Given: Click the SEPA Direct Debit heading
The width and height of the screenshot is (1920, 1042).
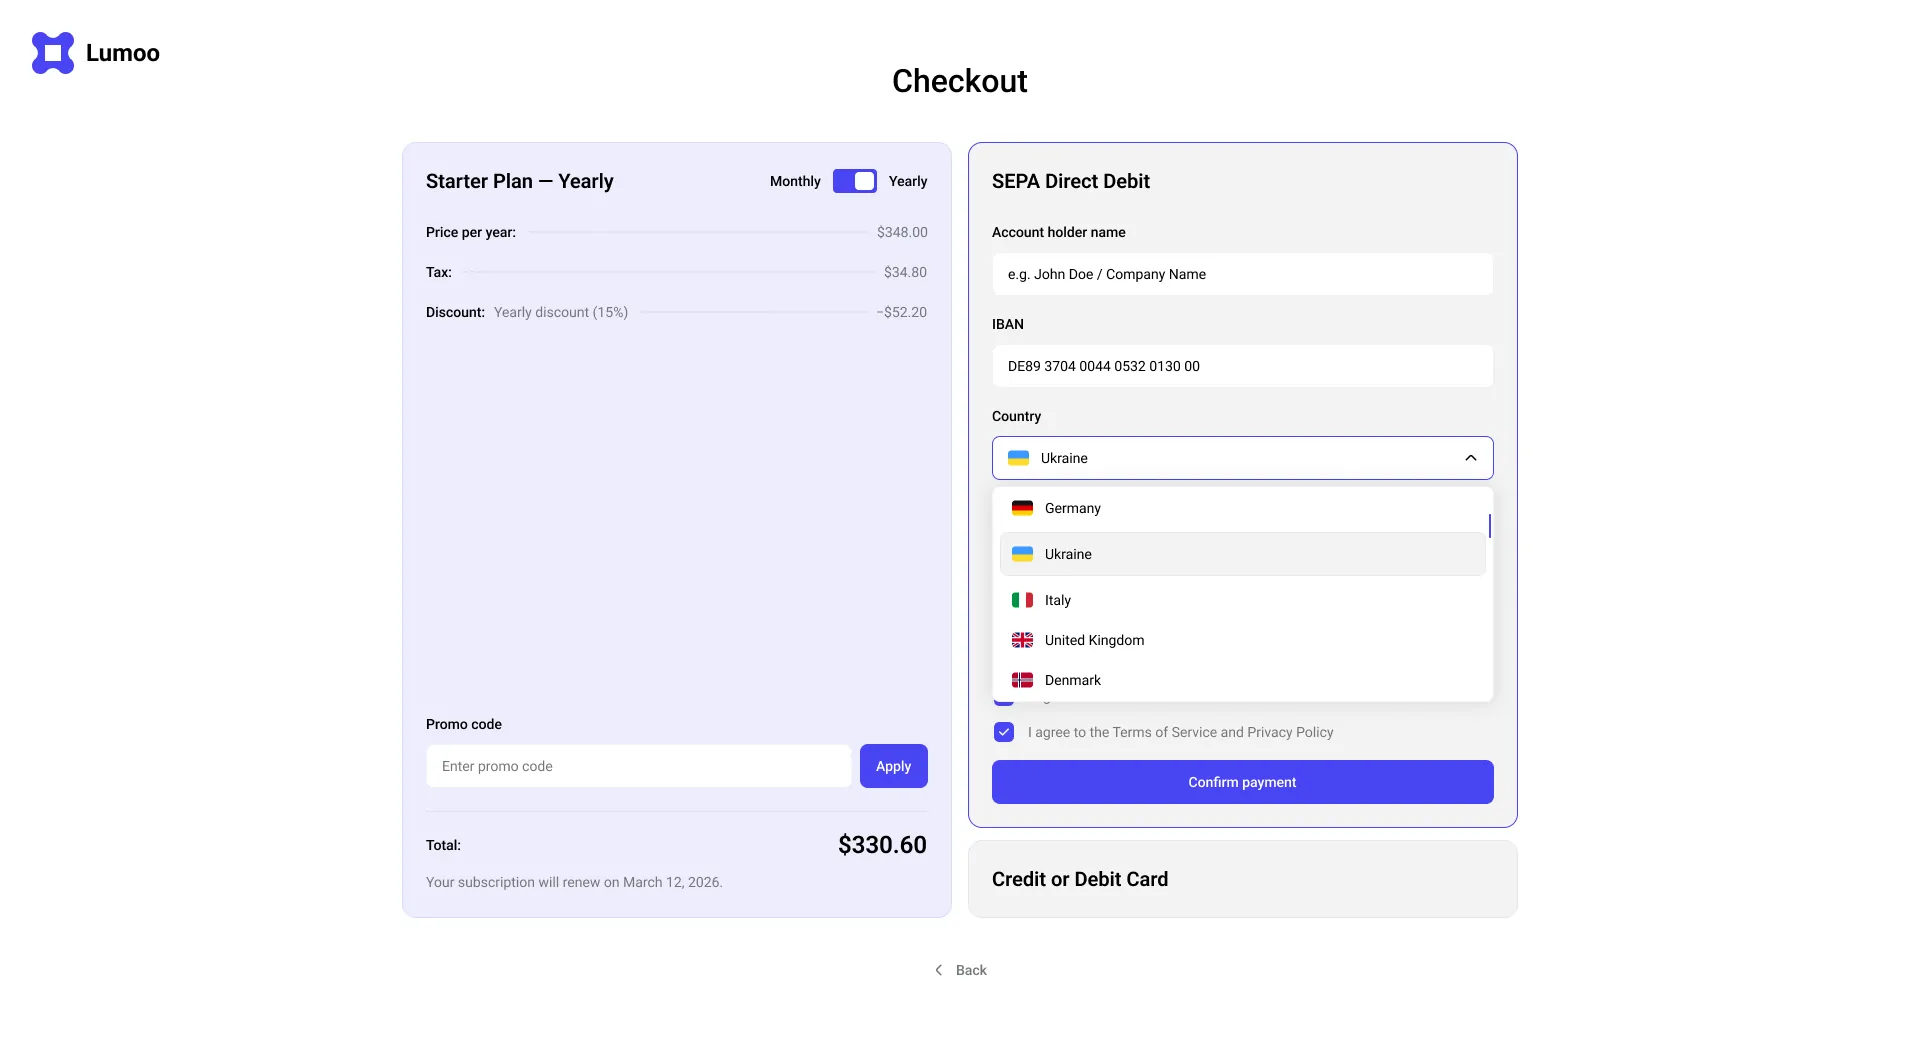Looking at the screenshot, I should (x=1070, y=181).
